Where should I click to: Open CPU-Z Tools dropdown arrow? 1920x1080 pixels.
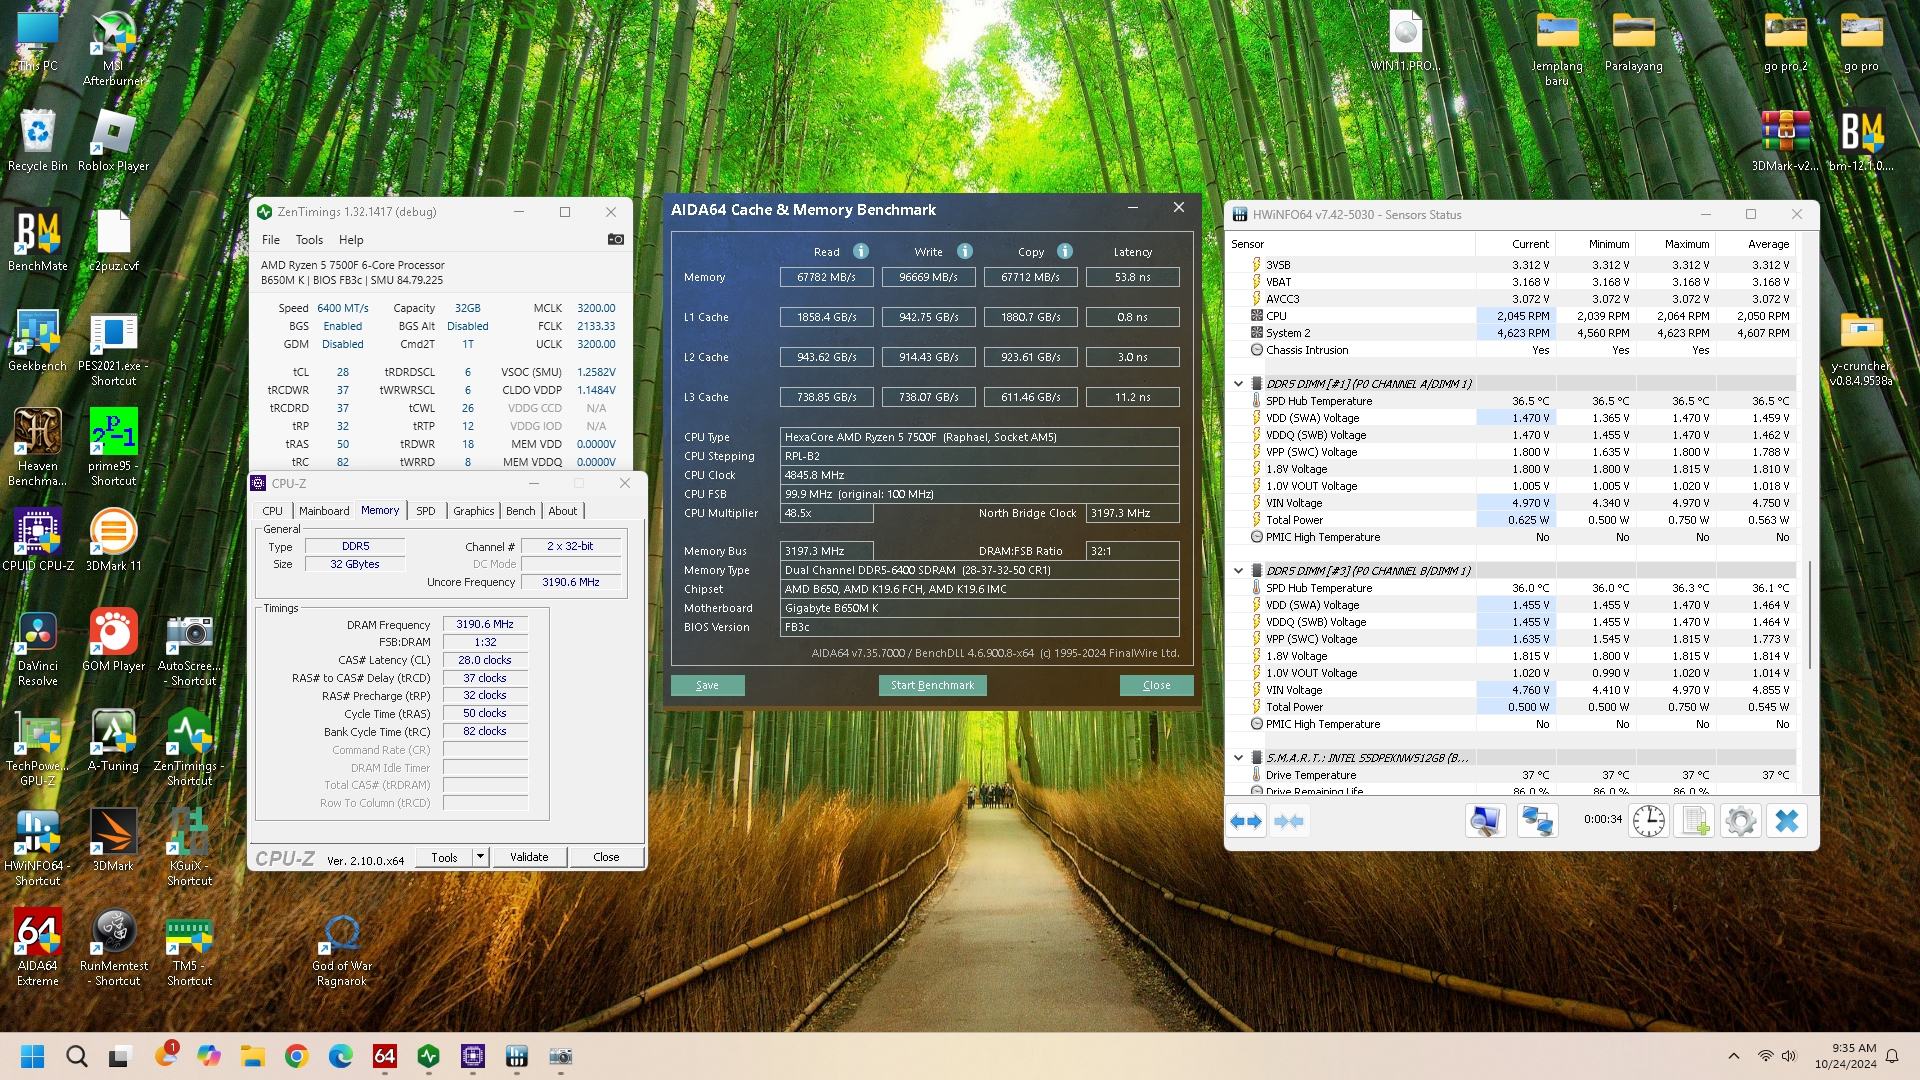click(480, 857)
